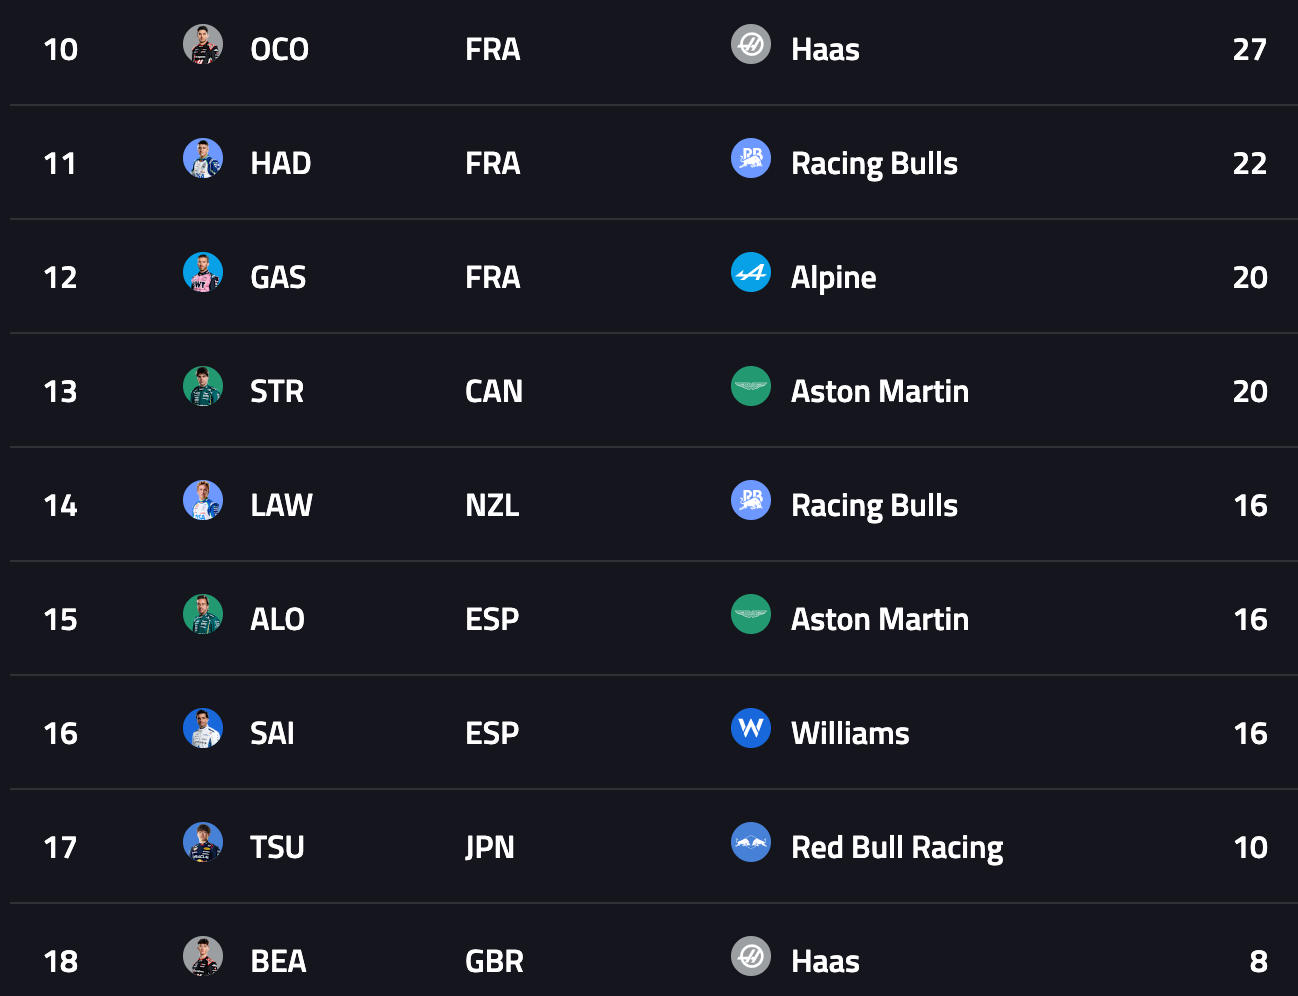Screen dimensions: 1298x996
Task: Open the Williams team name link
Action: [x=850, y=733]
